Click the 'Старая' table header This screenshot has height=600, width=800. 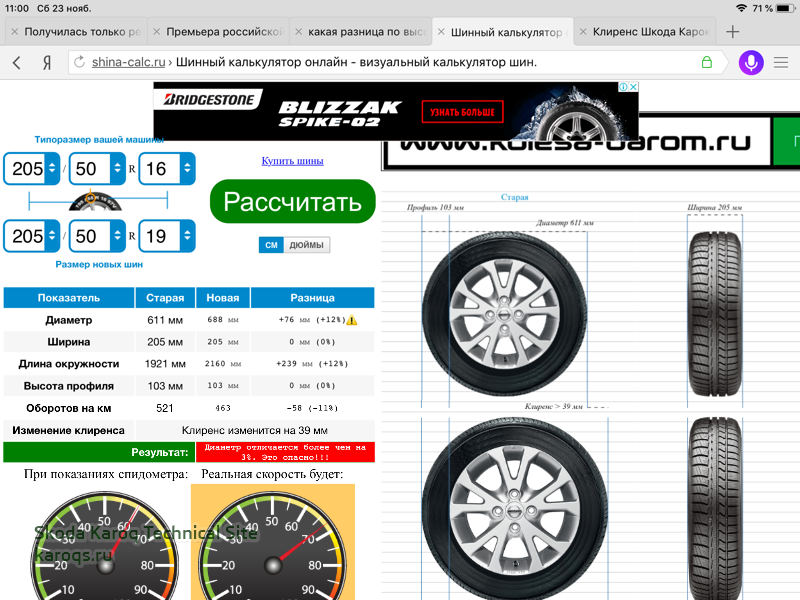click(x=165, y=297)
